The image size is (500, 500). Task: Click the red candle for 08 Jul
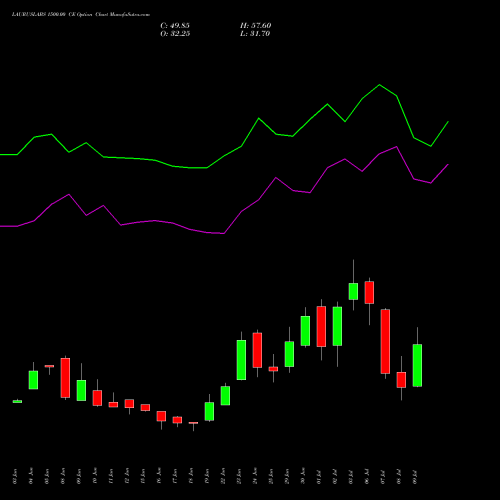pyautogui.click(x=401, y=380)
